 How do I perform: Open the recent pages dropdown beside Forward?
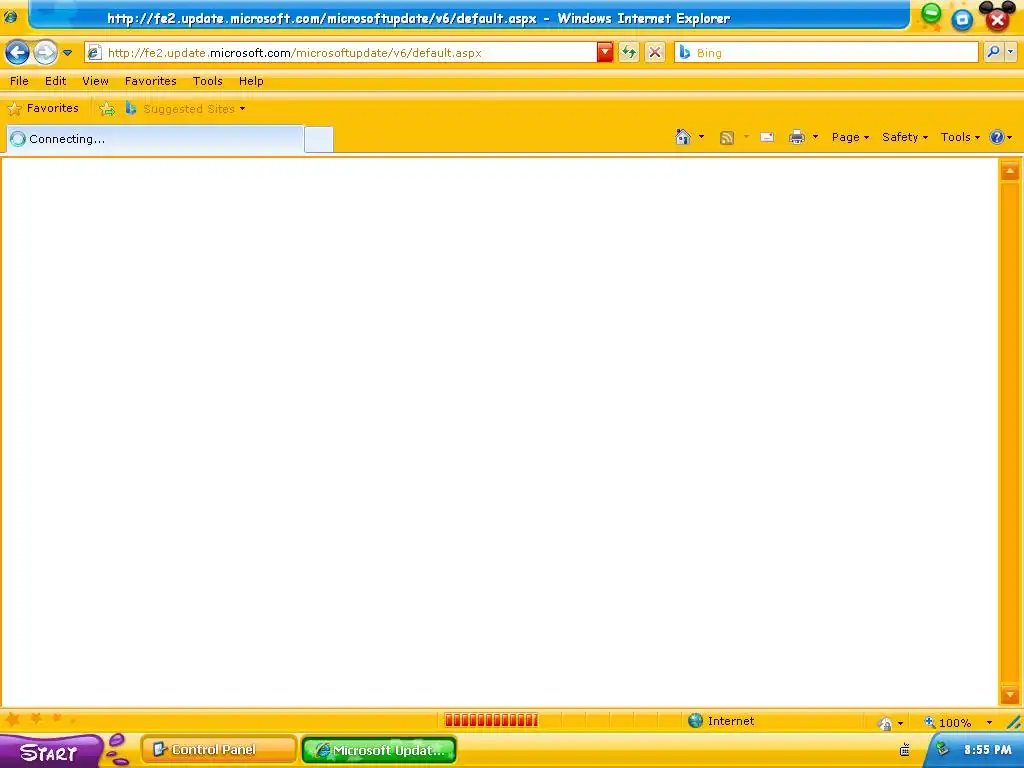(x=67, y=53)
